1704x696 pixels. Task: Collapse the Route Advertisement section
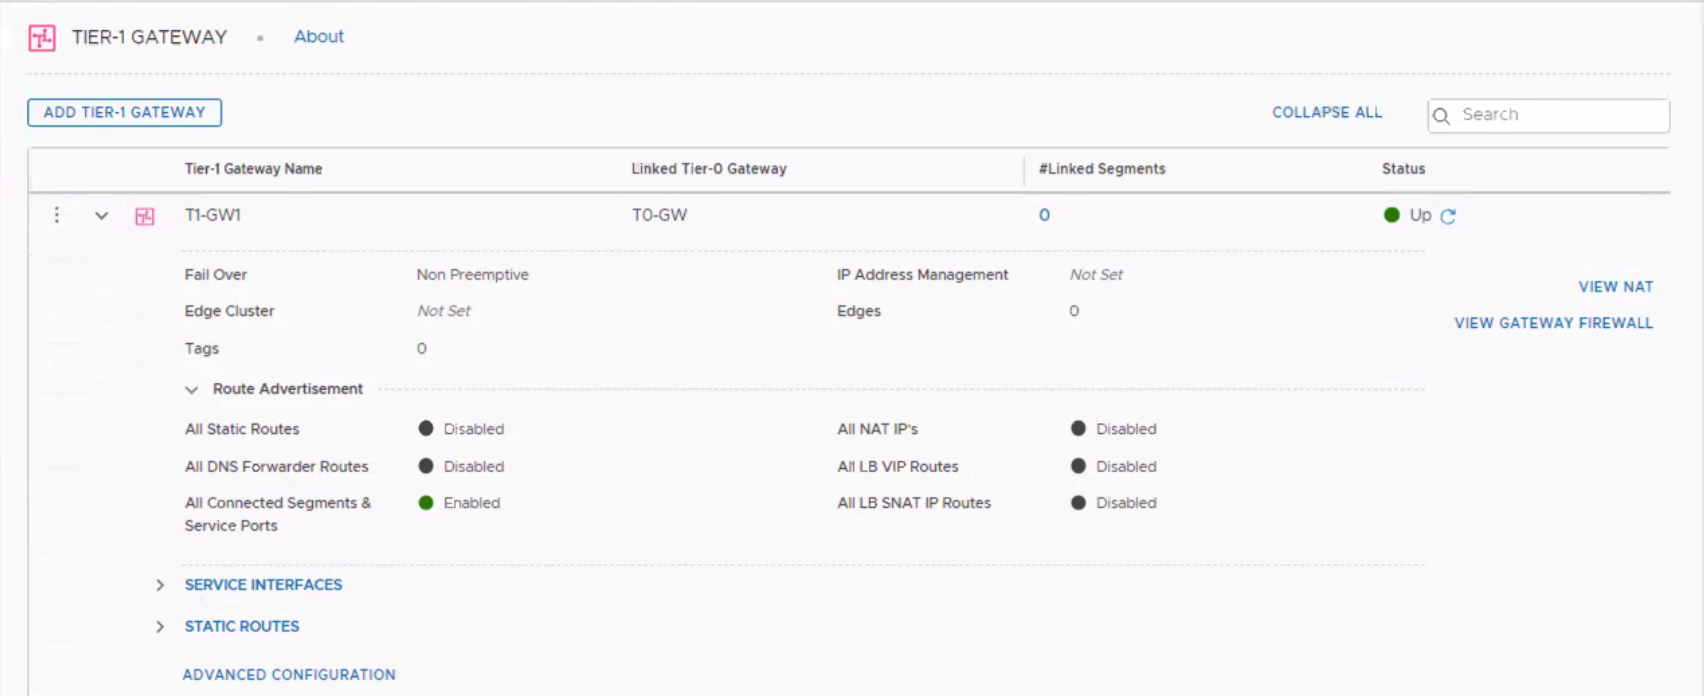pyautogui.click(x=191, y=390)
